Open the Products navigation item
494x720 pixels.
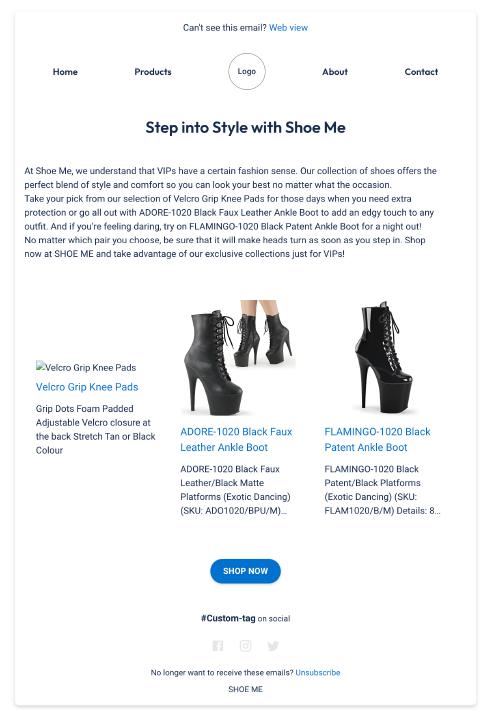[x=153, y=72]
